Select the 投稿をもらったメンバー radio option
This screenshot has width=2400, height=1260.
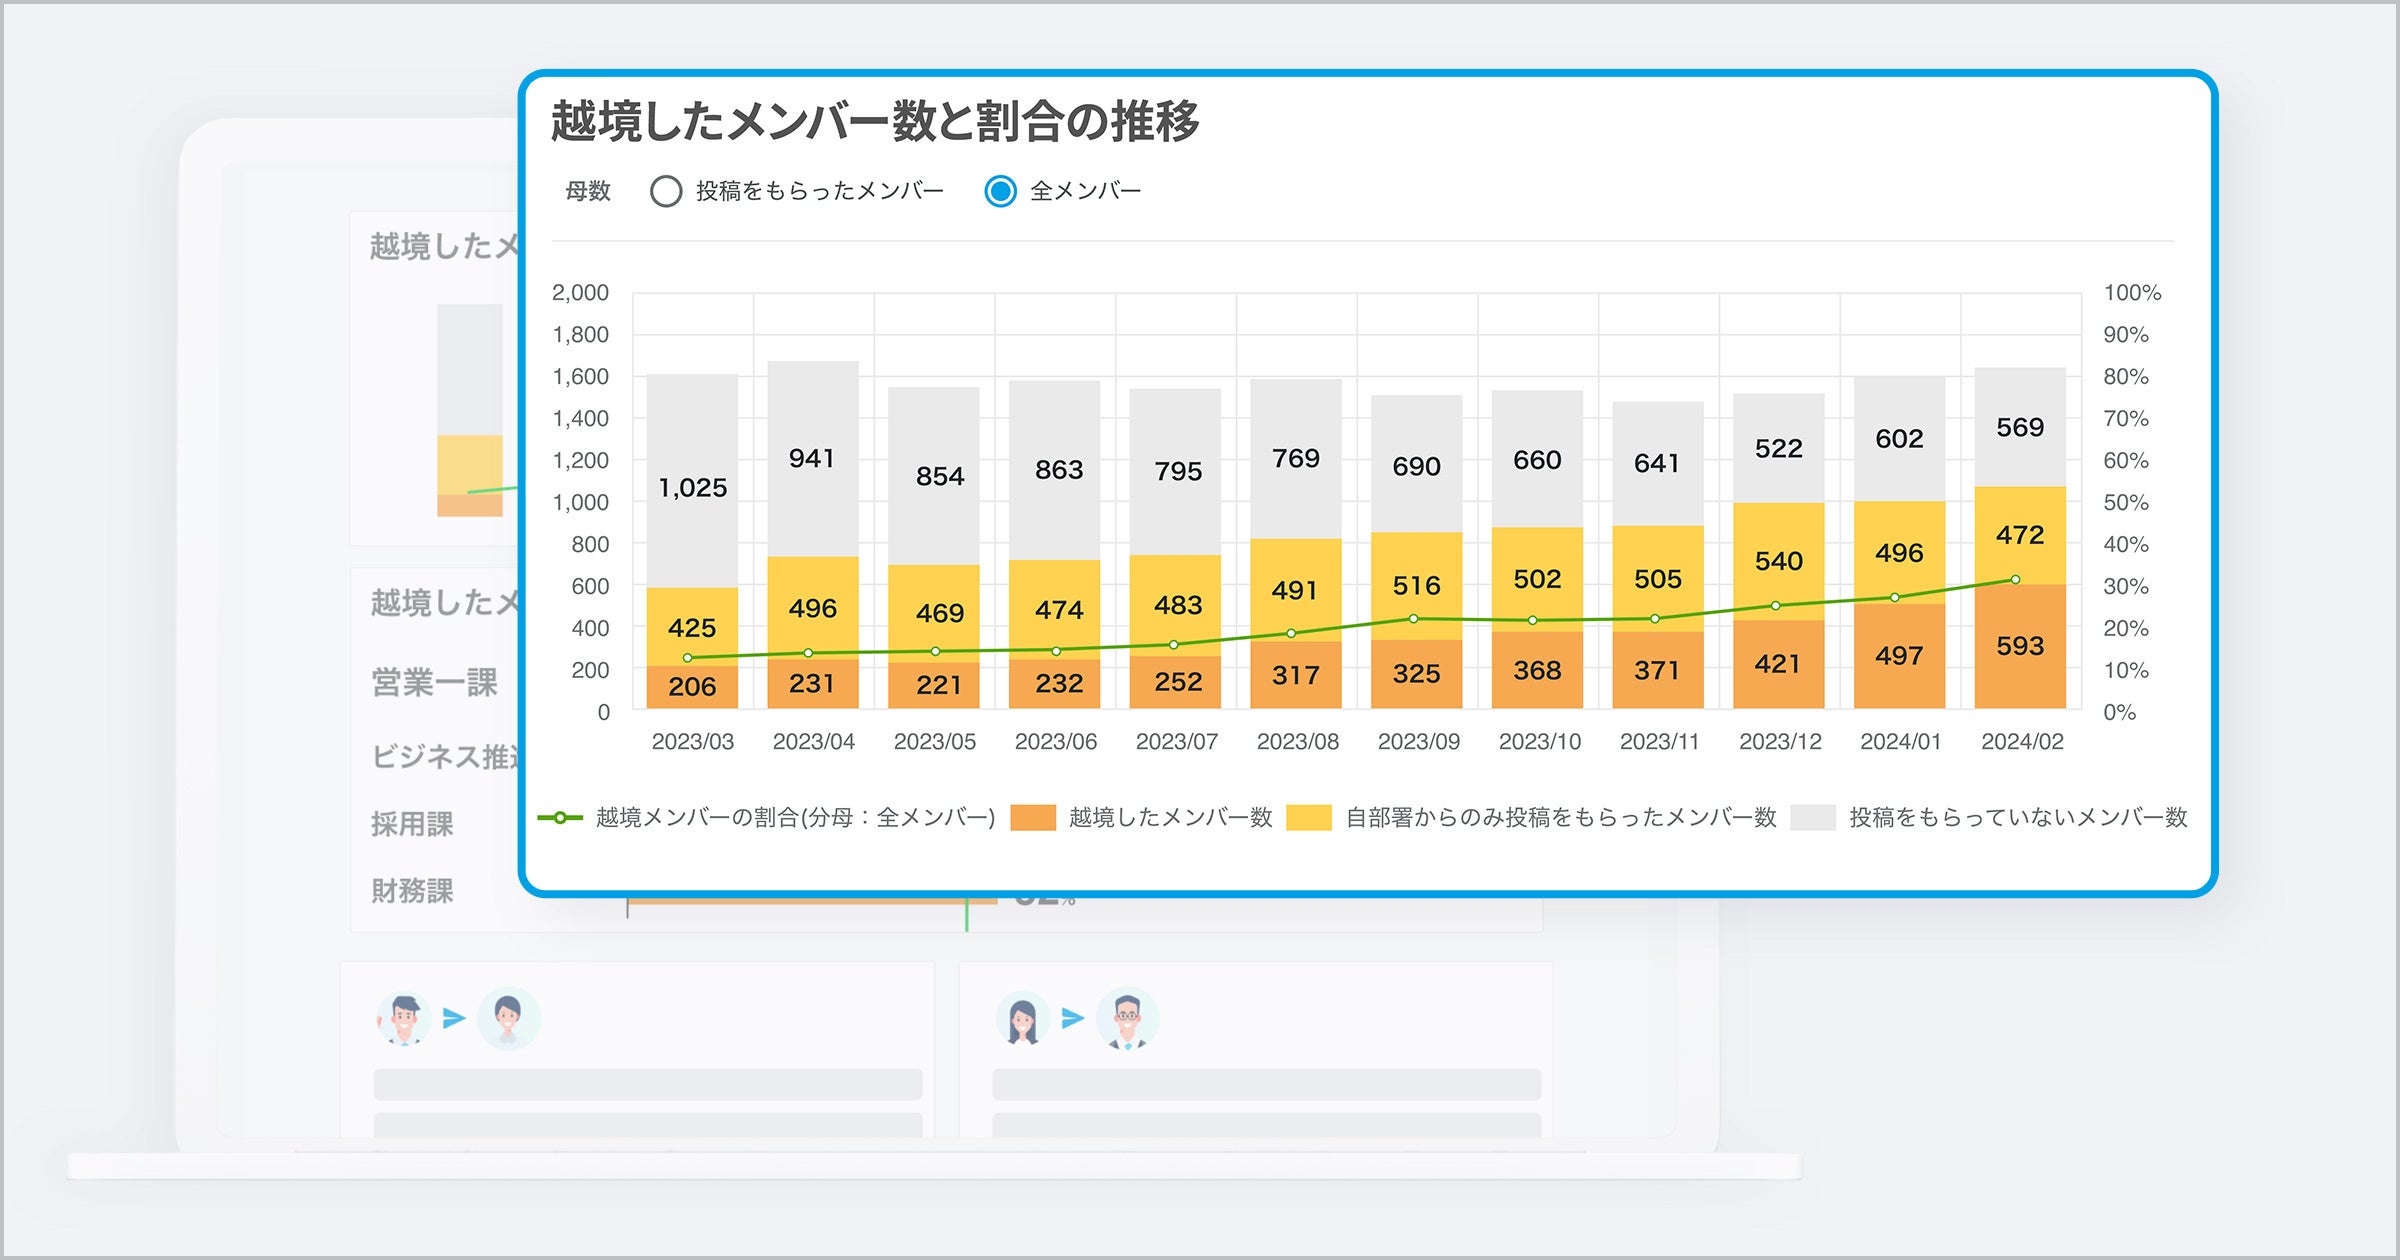[665, 189]
